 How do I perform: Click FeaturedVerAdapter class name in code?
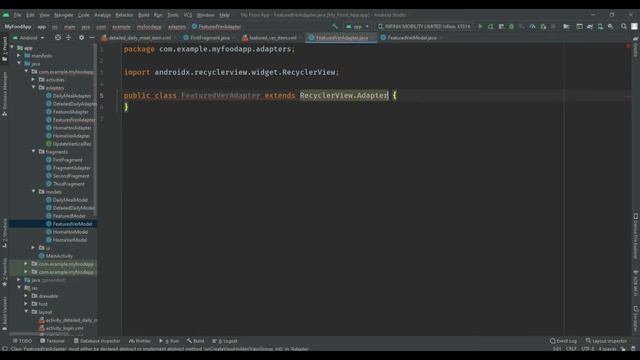tap(220, 95)
